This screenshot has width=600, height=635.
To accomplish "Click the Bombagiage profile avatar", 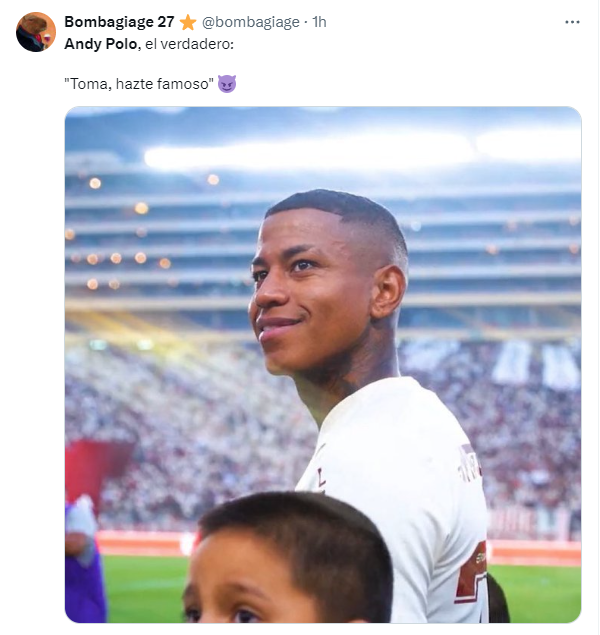I will tap(36, 32).
